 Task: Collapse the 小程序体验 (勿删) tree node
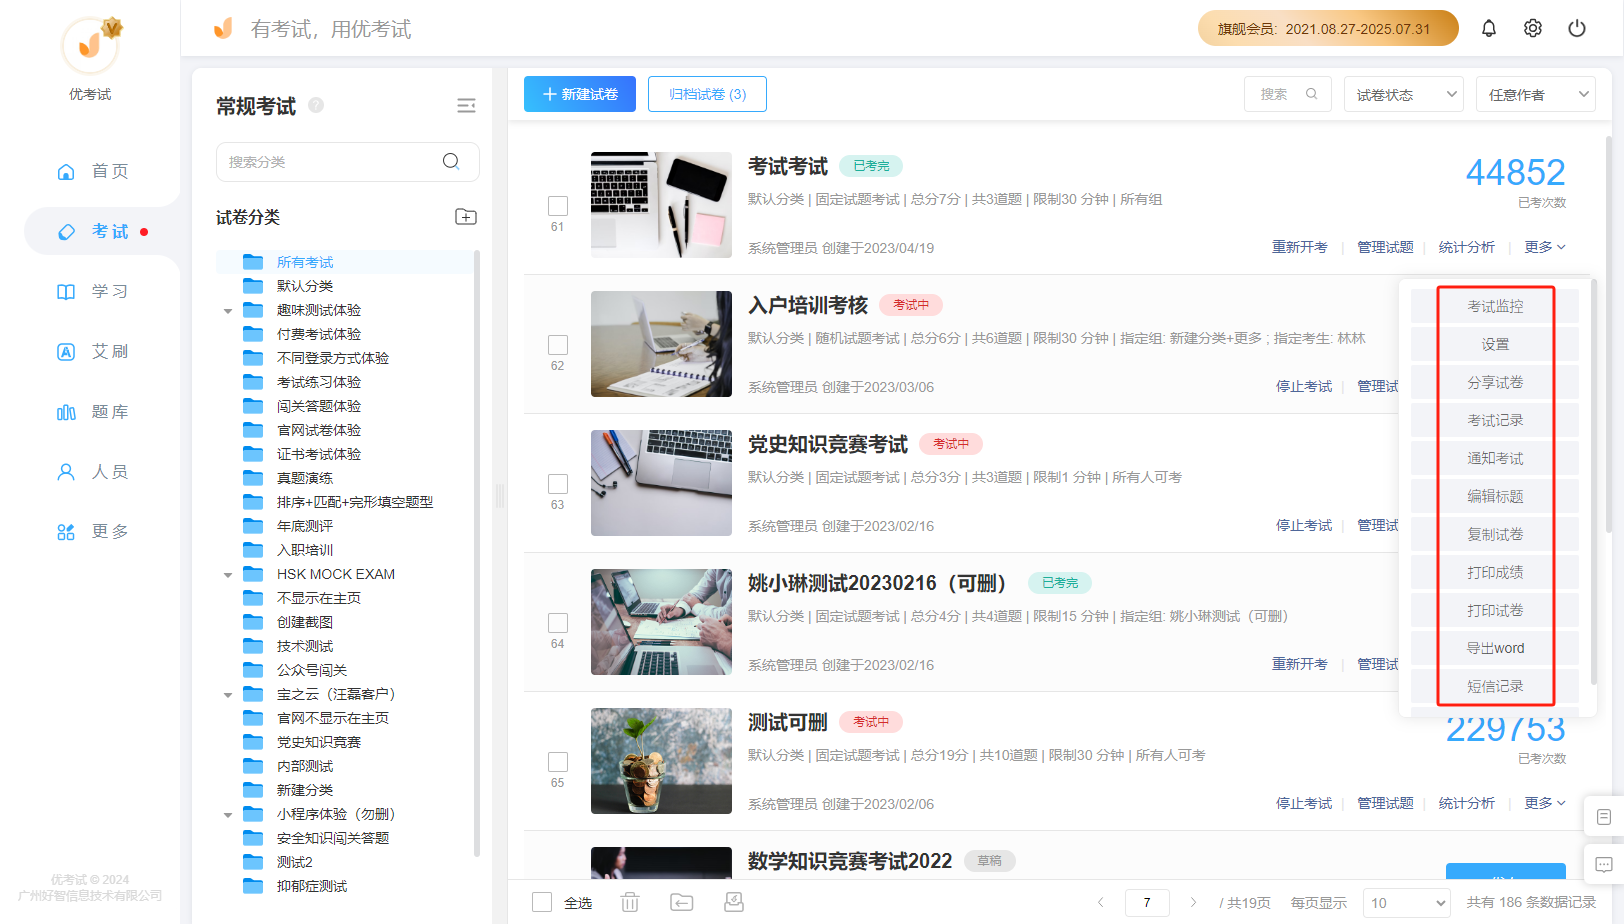tap(228, 815)
